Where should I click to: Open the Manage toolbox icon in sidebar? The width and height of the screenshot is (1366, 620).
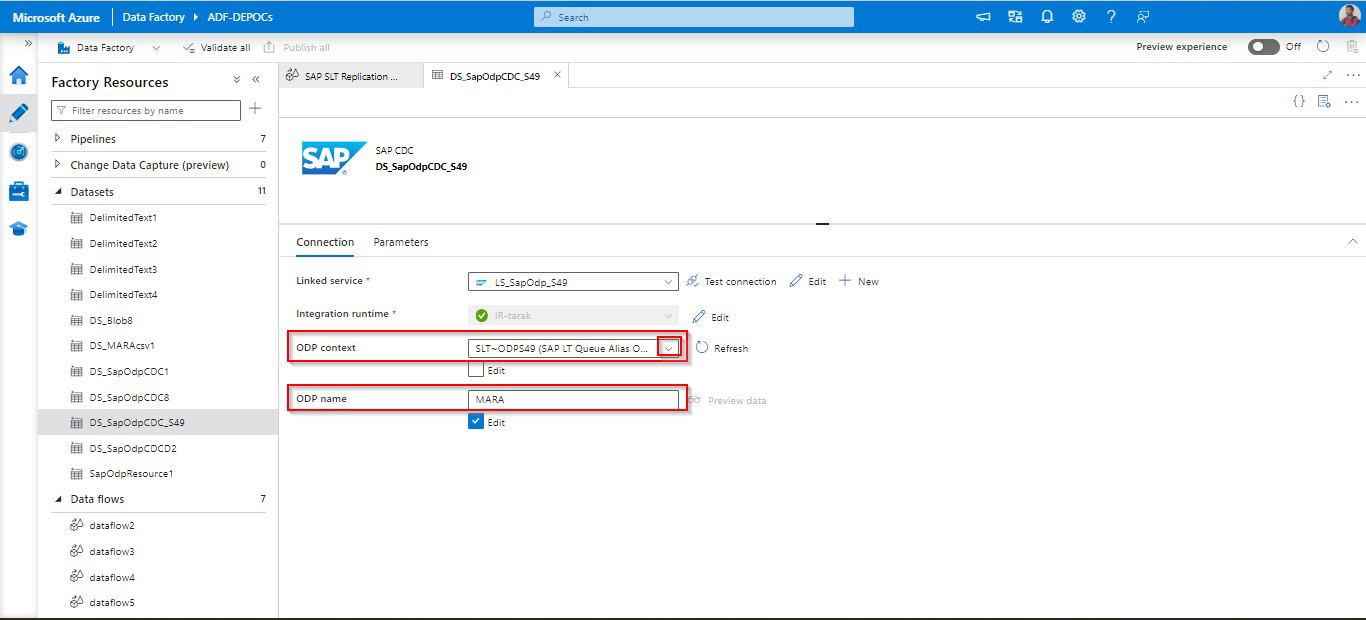(18, 191)
